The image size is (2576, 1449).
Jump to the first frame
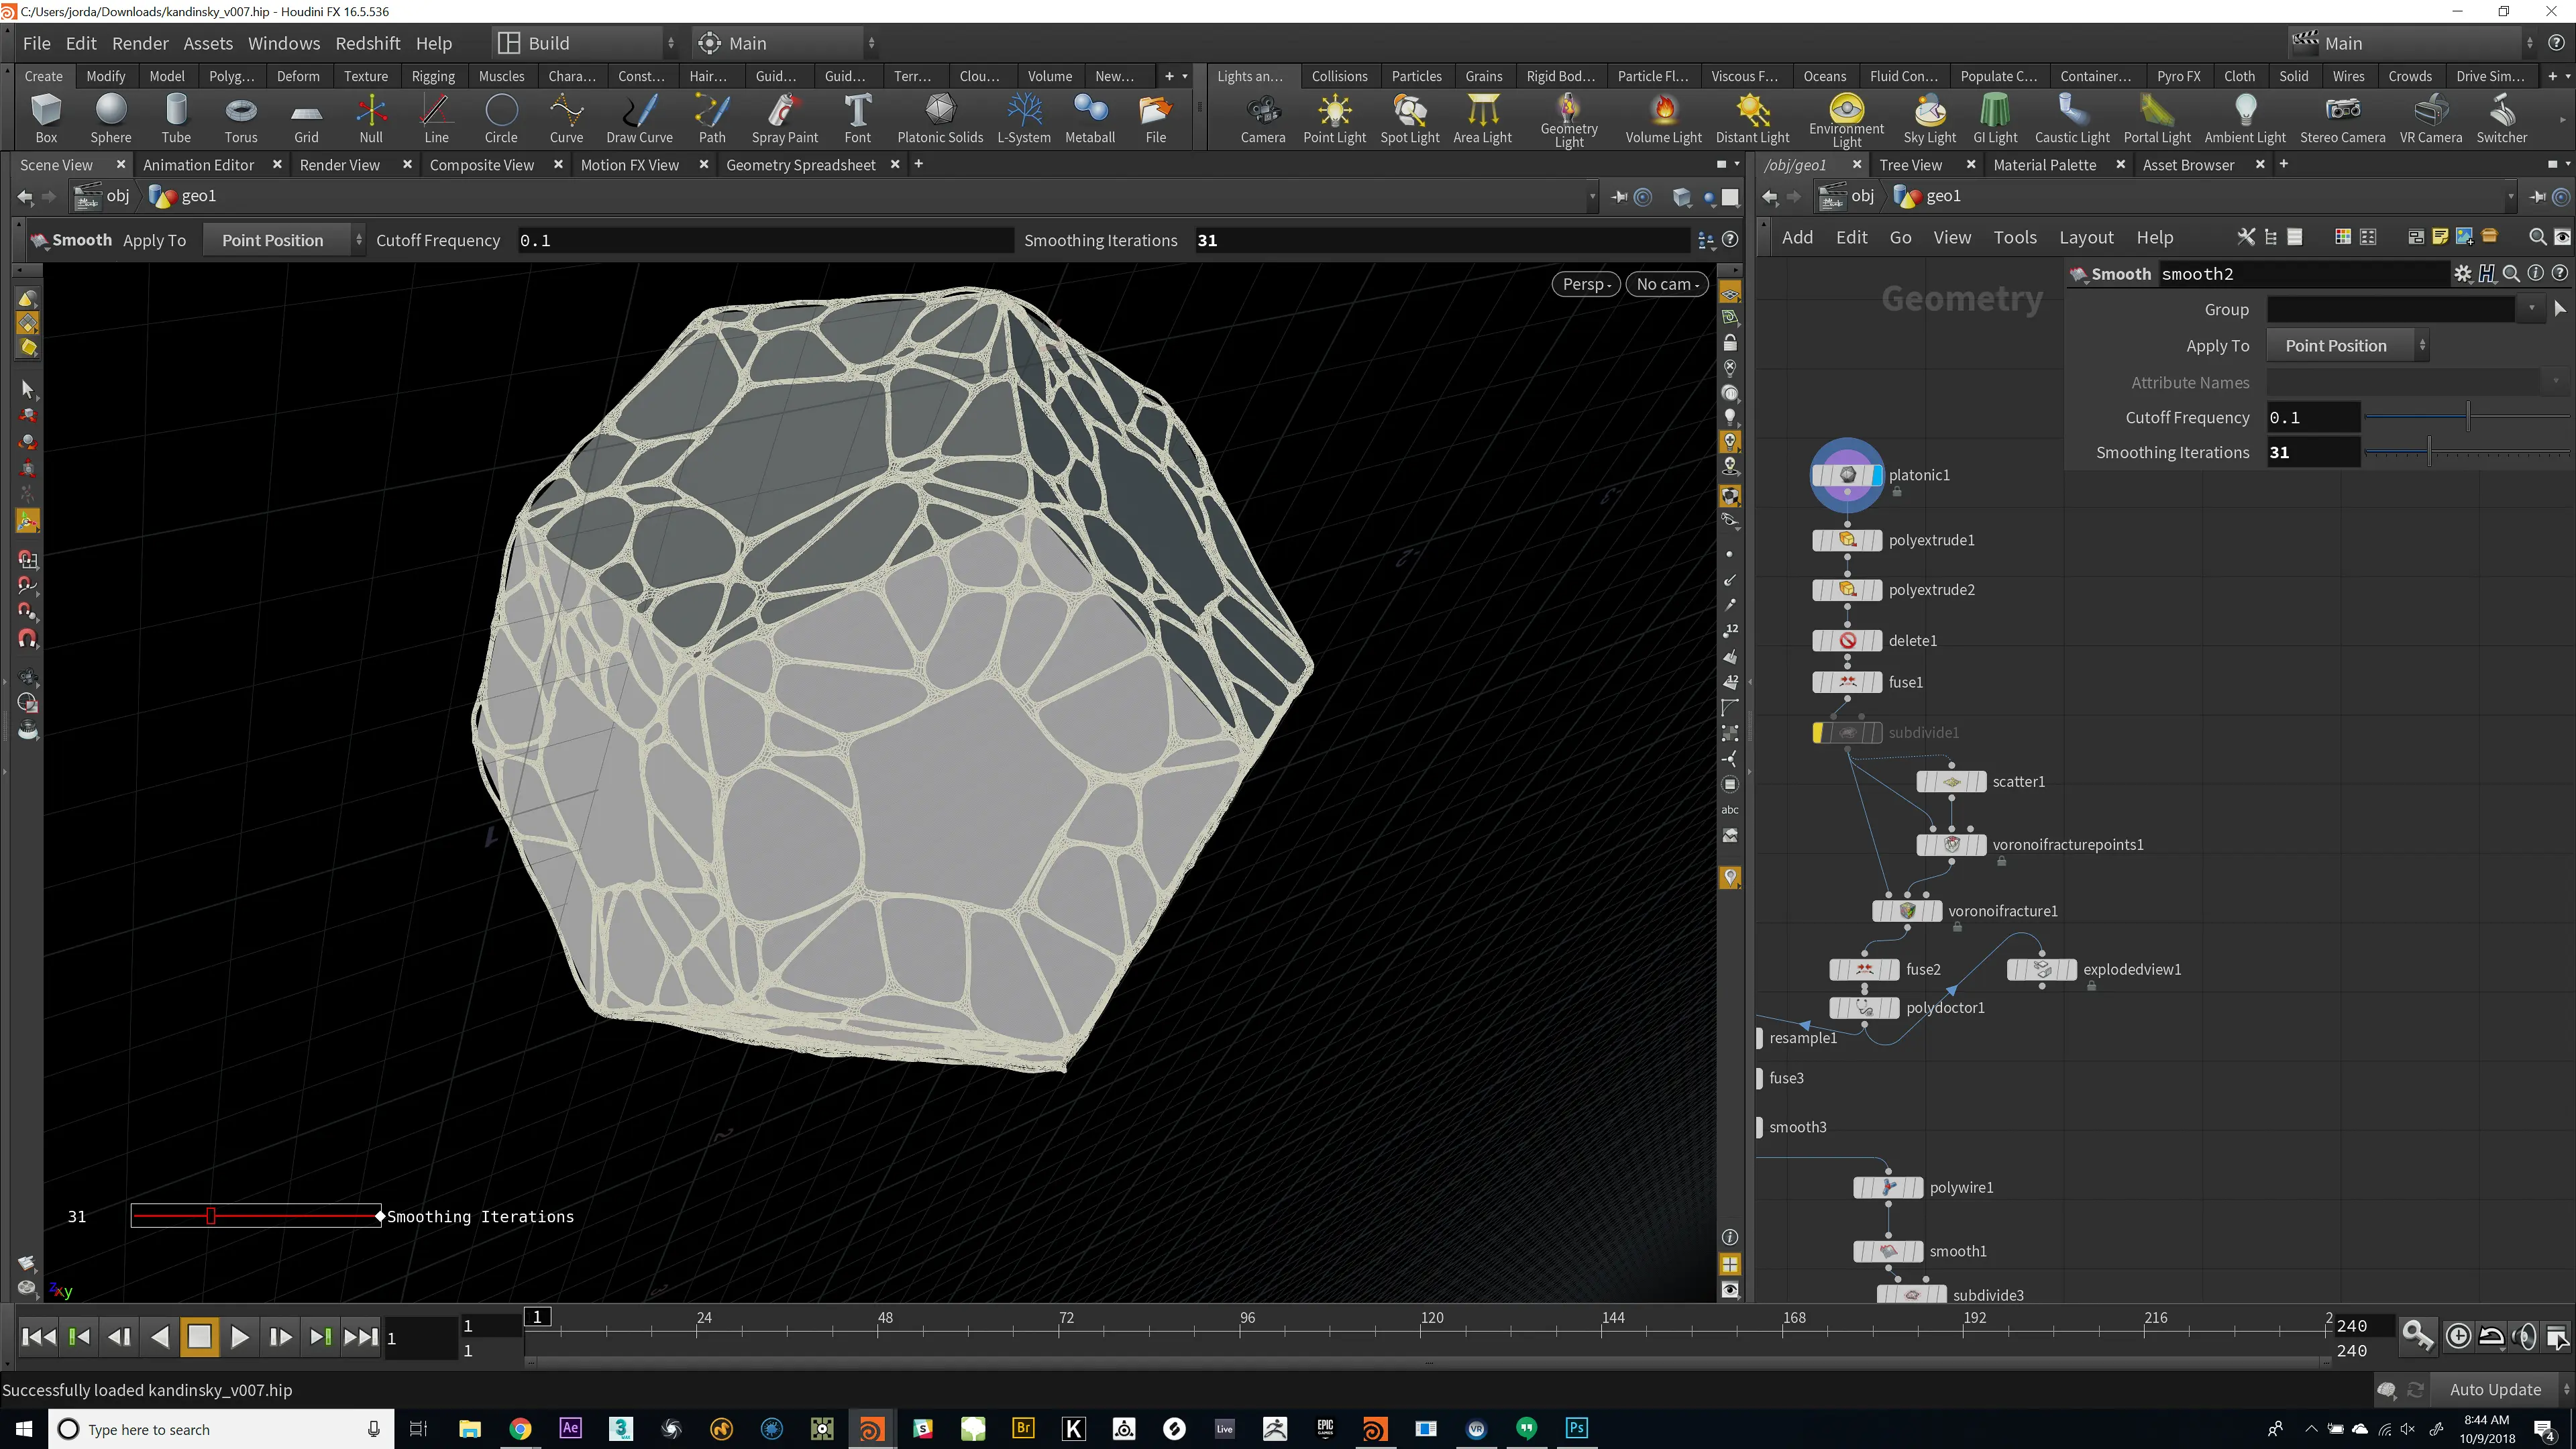(38, 1337)
